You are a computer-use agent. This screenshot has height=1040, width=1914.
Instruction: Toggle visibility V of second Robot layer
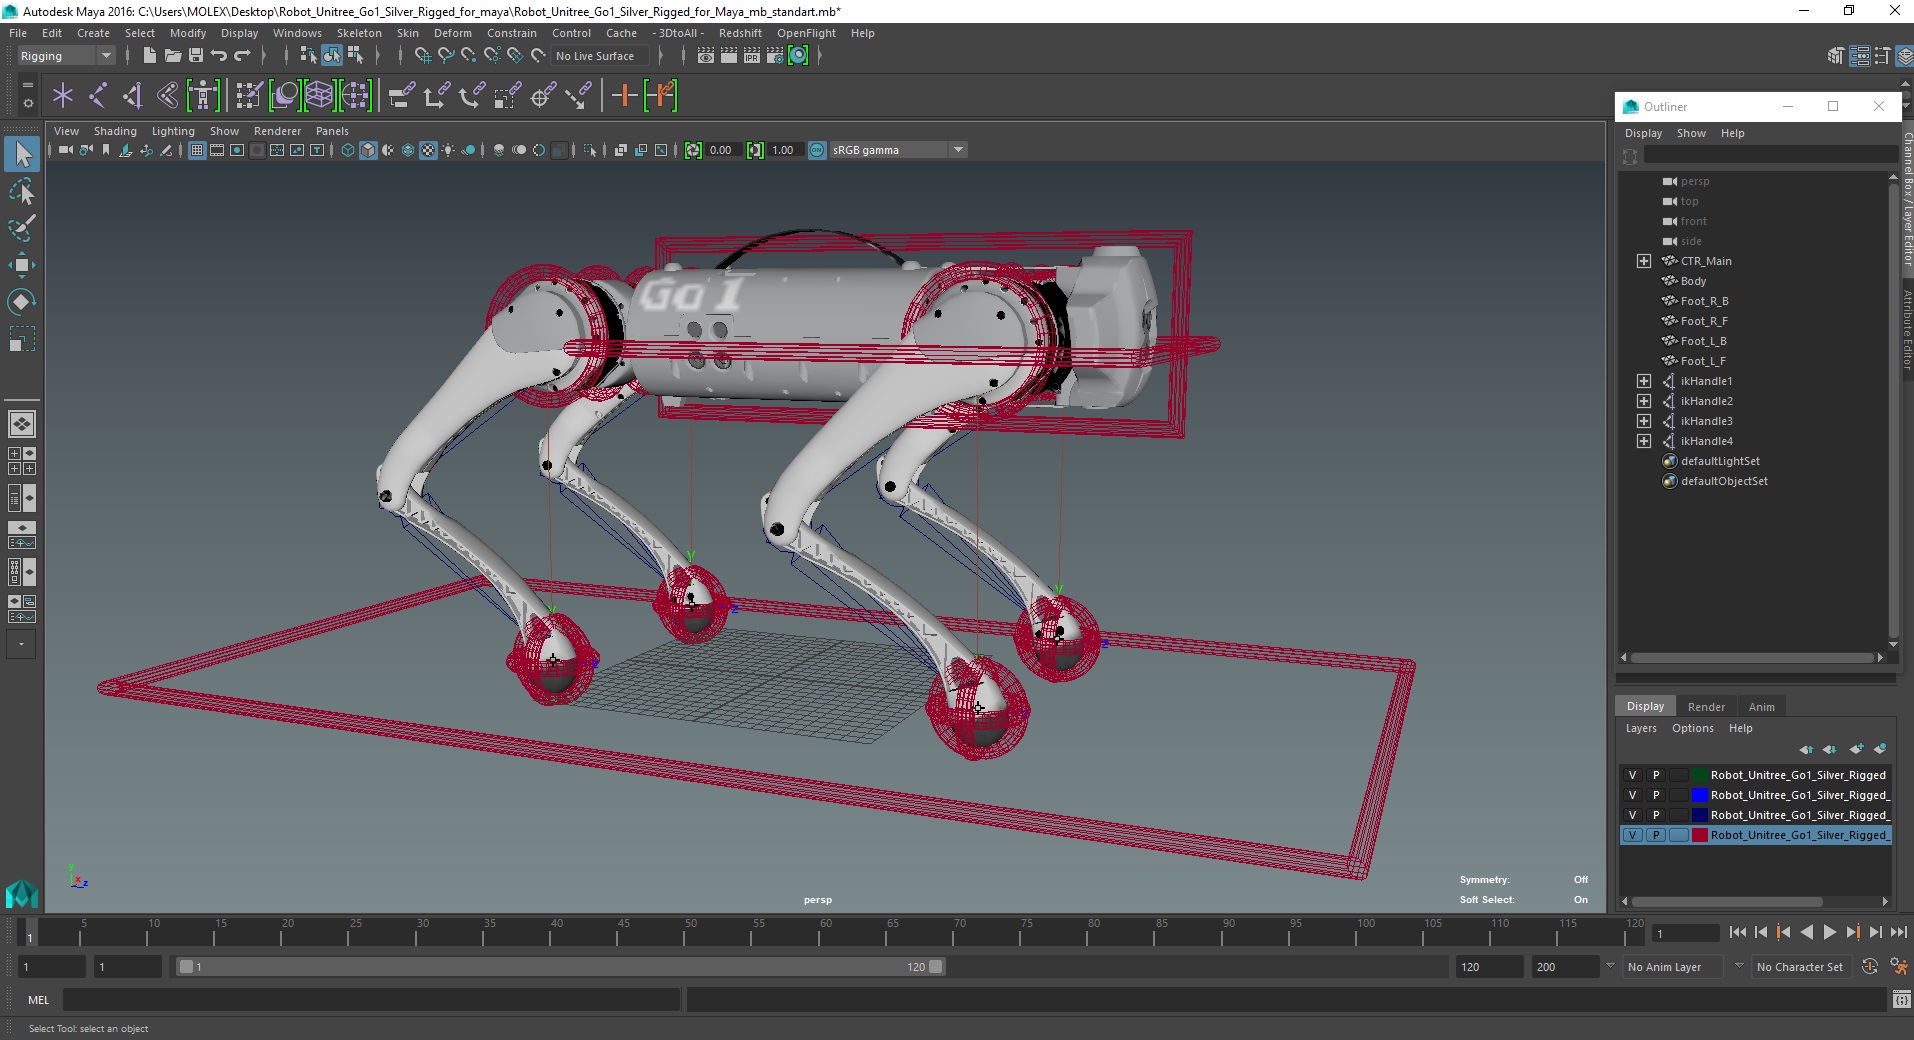coord(1632,795)
